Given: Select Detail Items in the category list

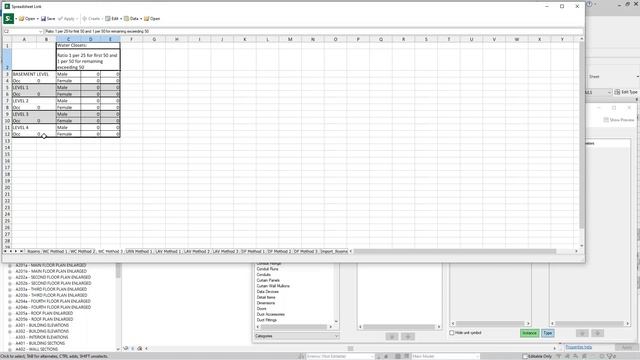Looking at the screenshot, I should (x=266, y=298).
